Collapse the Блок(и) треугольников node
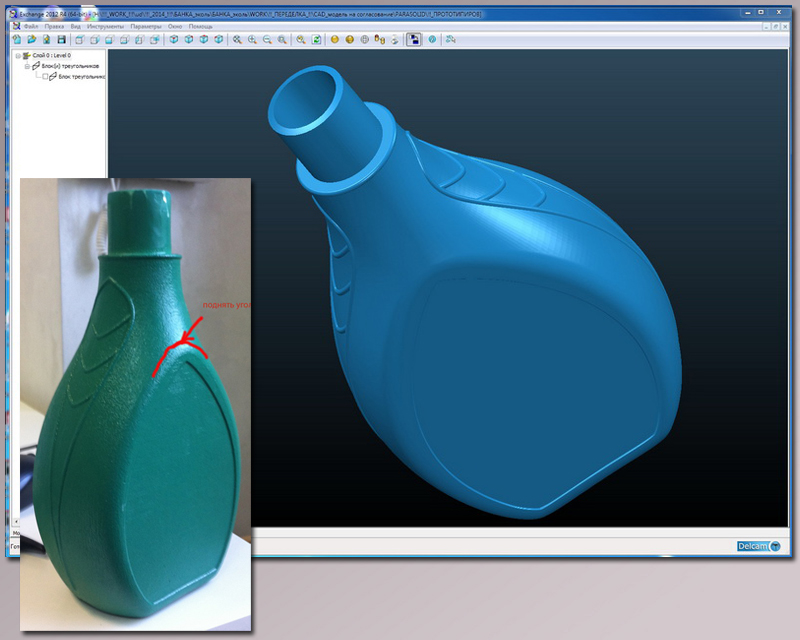The image size is (800, 640). [28, 66]
